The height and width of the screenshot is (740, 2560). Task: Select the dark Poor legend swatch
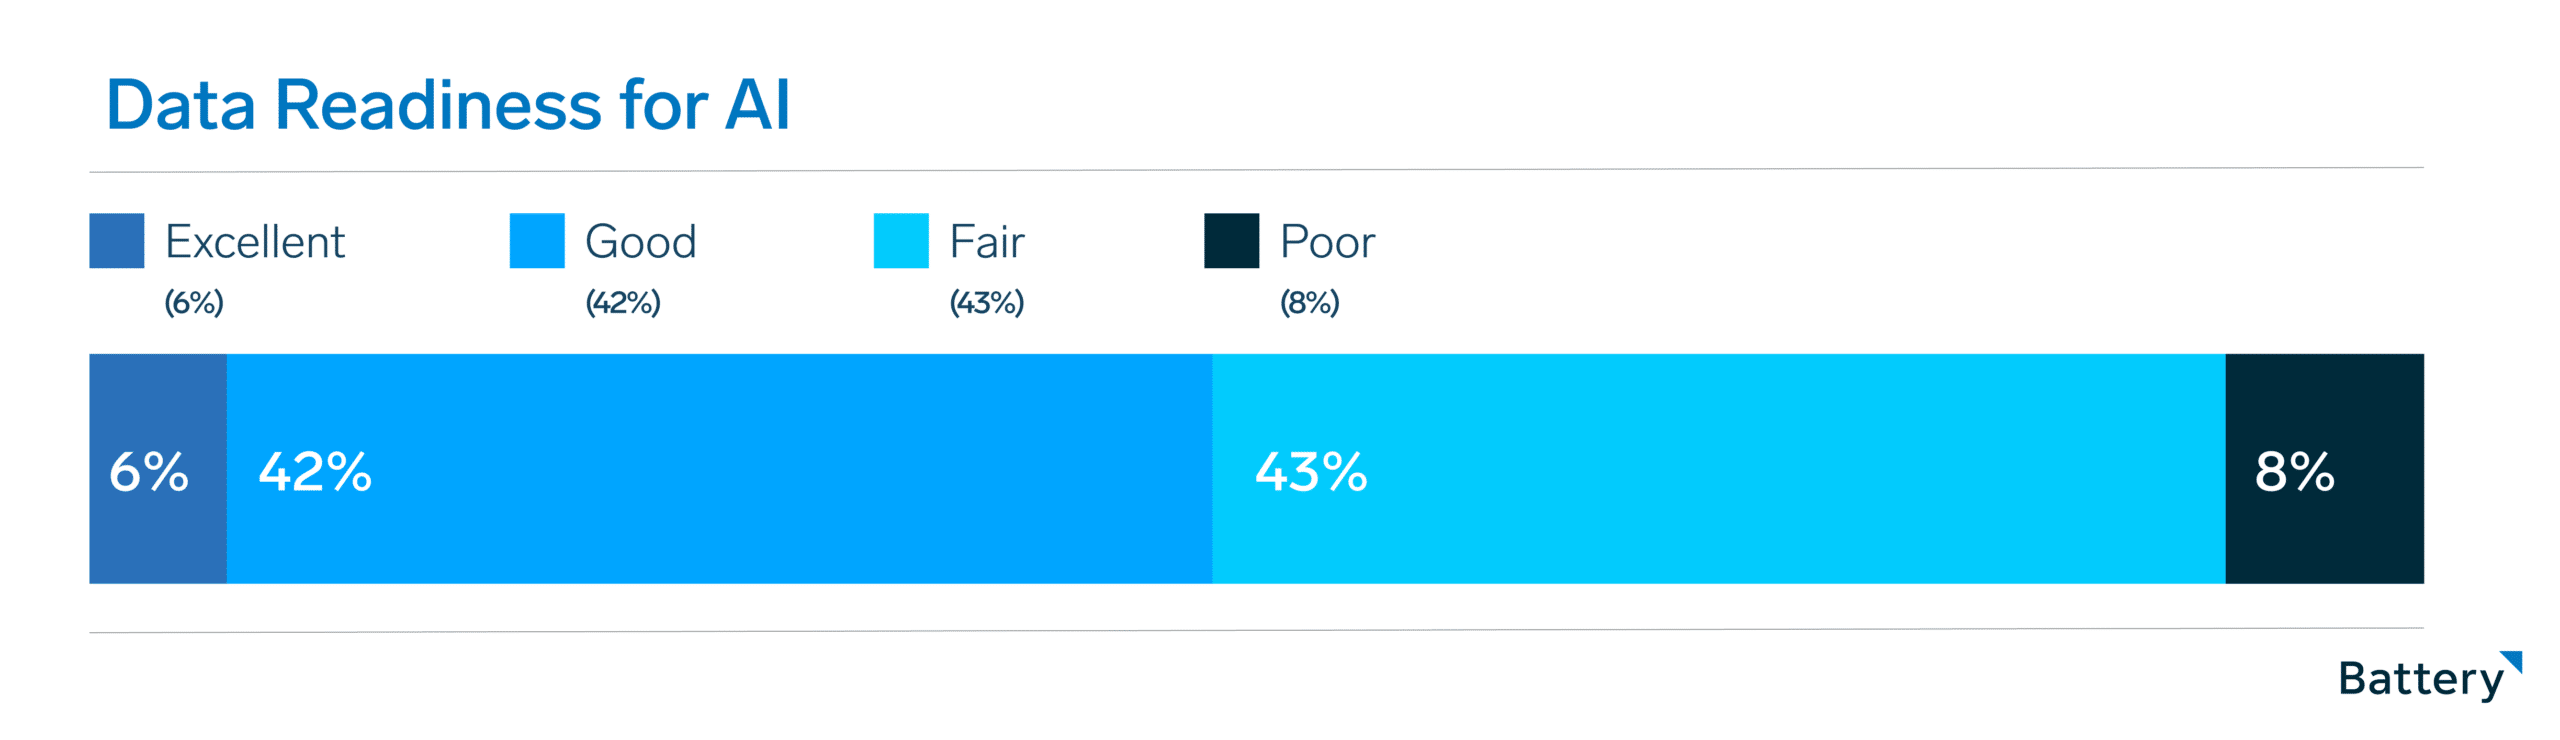[x=1231, y=241]
